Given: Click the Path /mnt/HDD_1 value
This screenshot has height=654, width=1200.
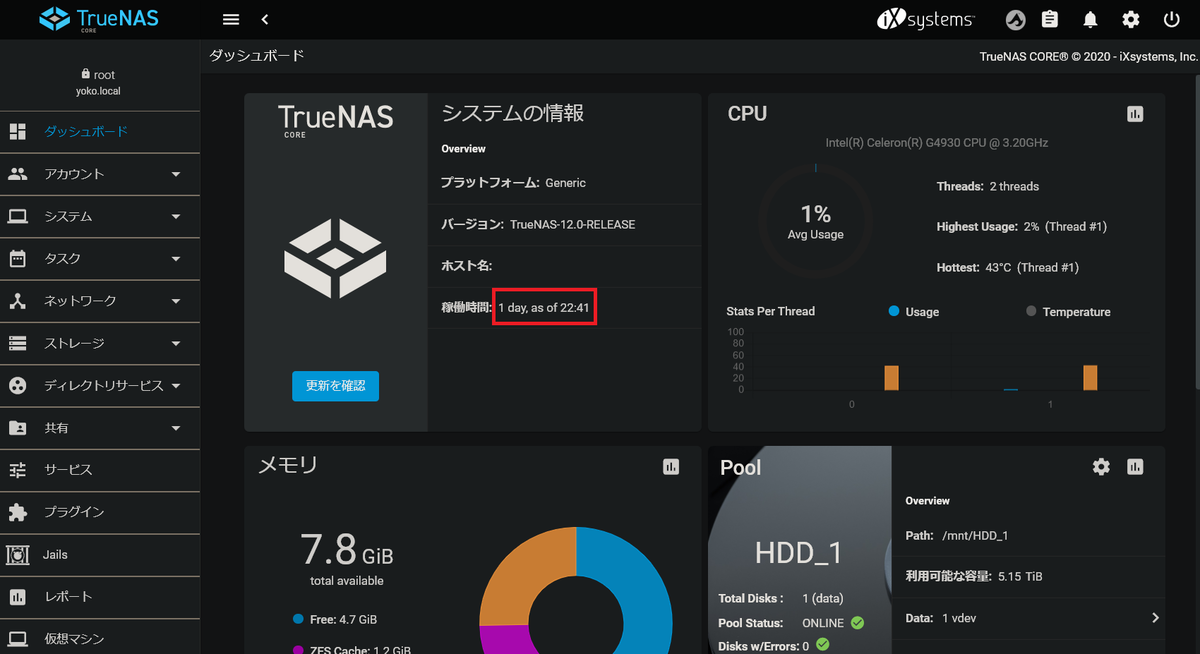Looking at the screenshot, I should [975, 536].
